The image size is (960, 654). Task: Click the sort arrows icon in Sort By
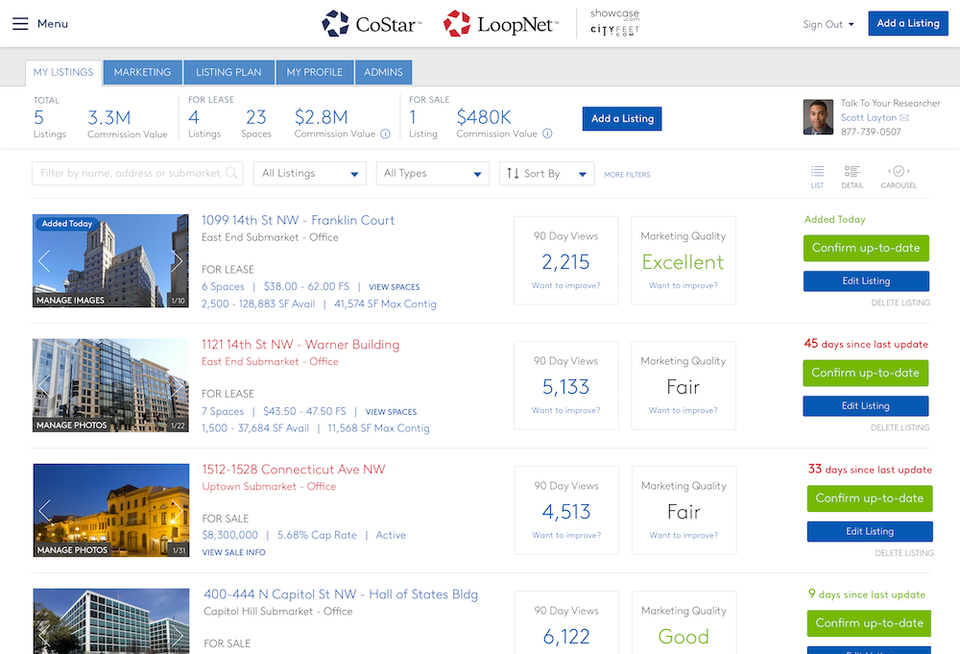point(513,173)
